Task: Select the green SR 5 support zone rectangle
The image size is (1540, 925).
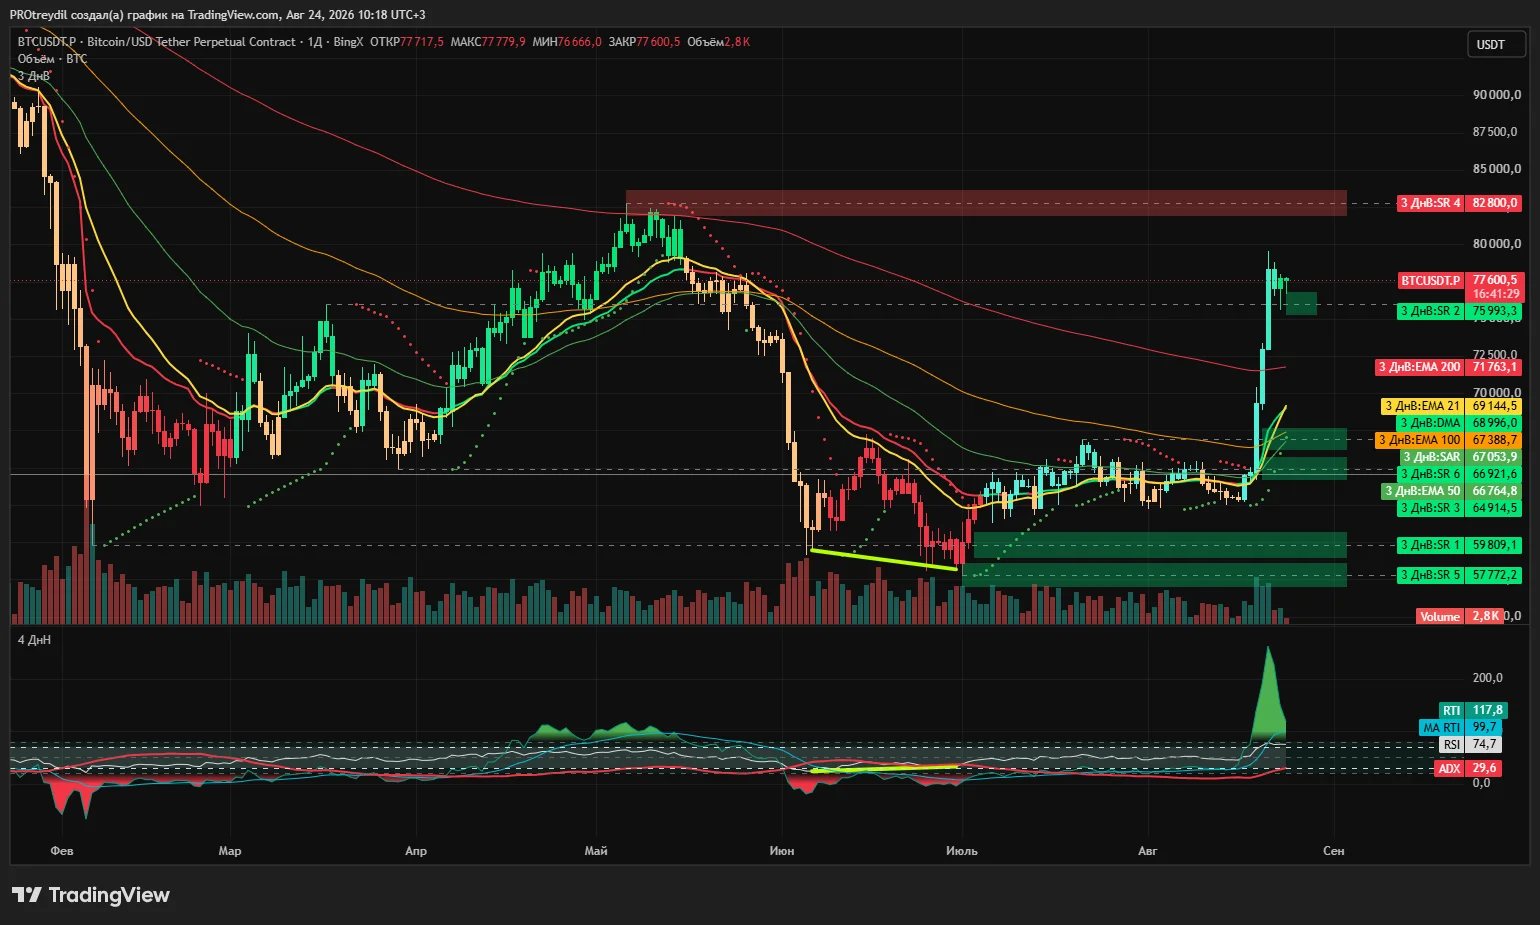Action: click(1154, 575)
